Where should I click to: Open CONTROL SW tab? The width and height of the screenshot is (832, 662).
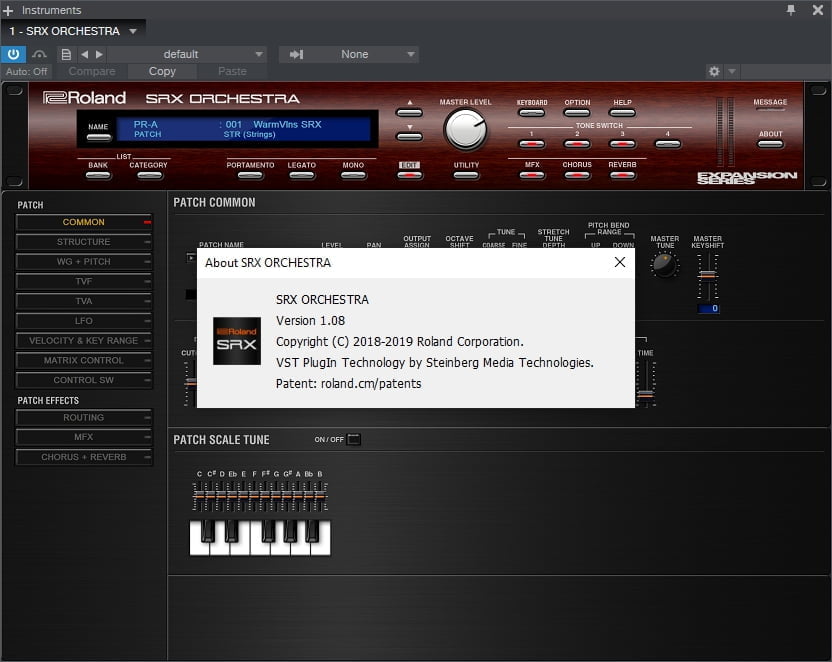84,380
